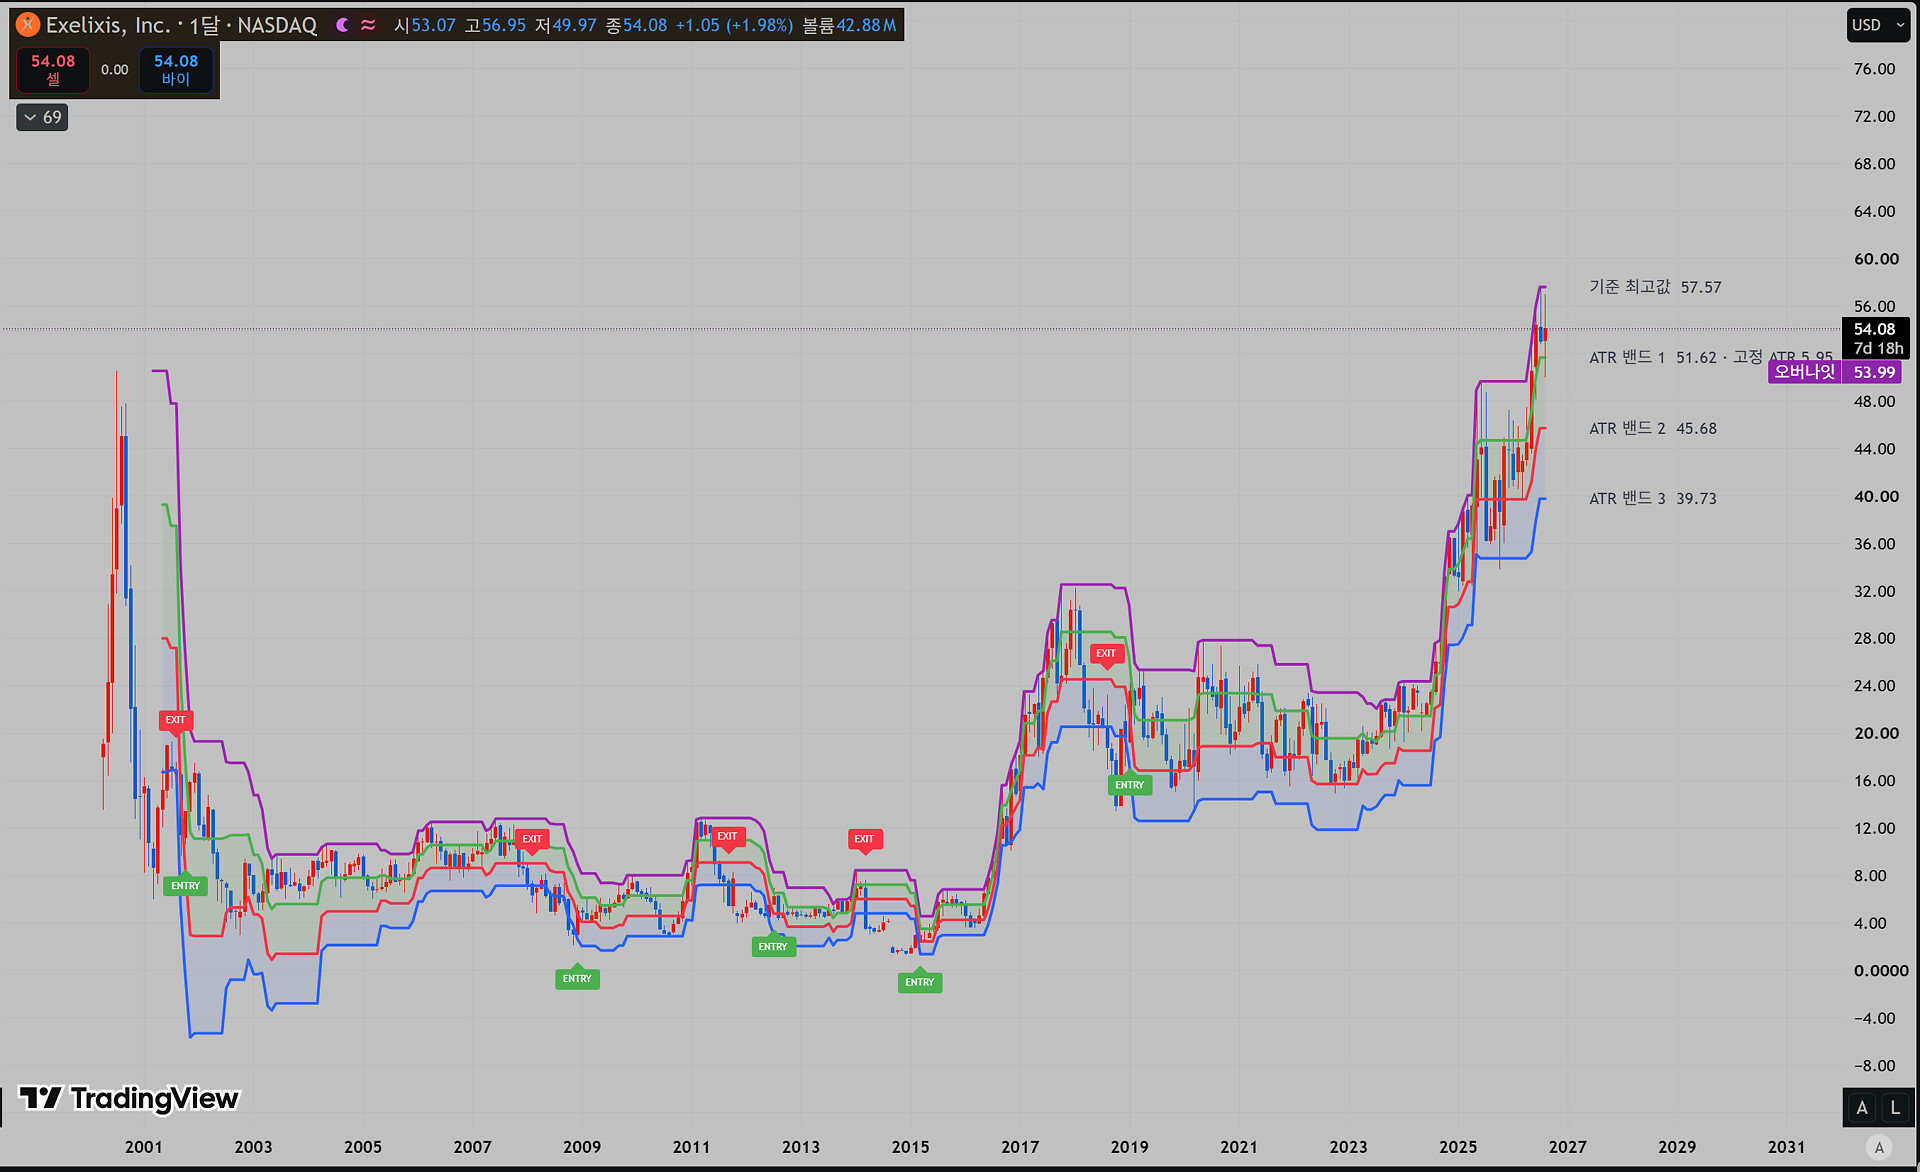Select the EXIT marker near 2018
This screenshot has height=1172, width=1920.
1106,654
